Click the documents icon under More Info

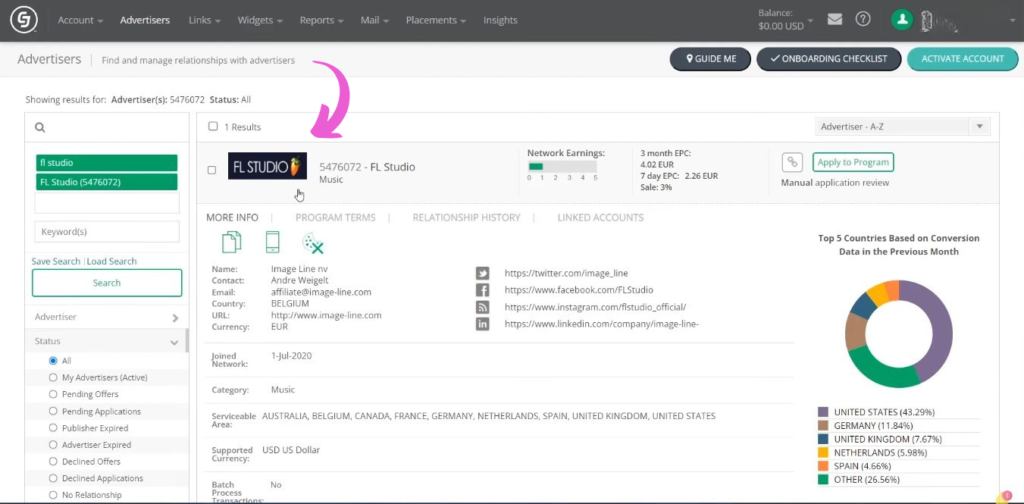232,242
